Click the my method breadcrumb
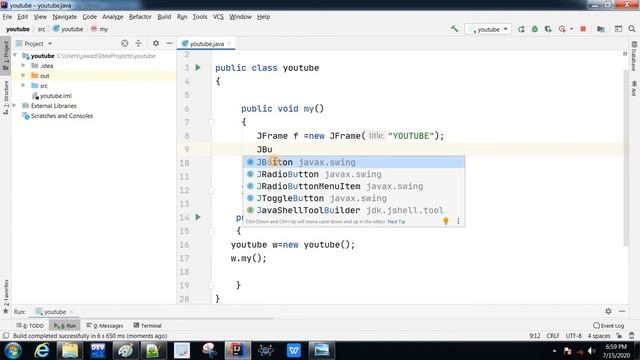 [x=100, y=29]
